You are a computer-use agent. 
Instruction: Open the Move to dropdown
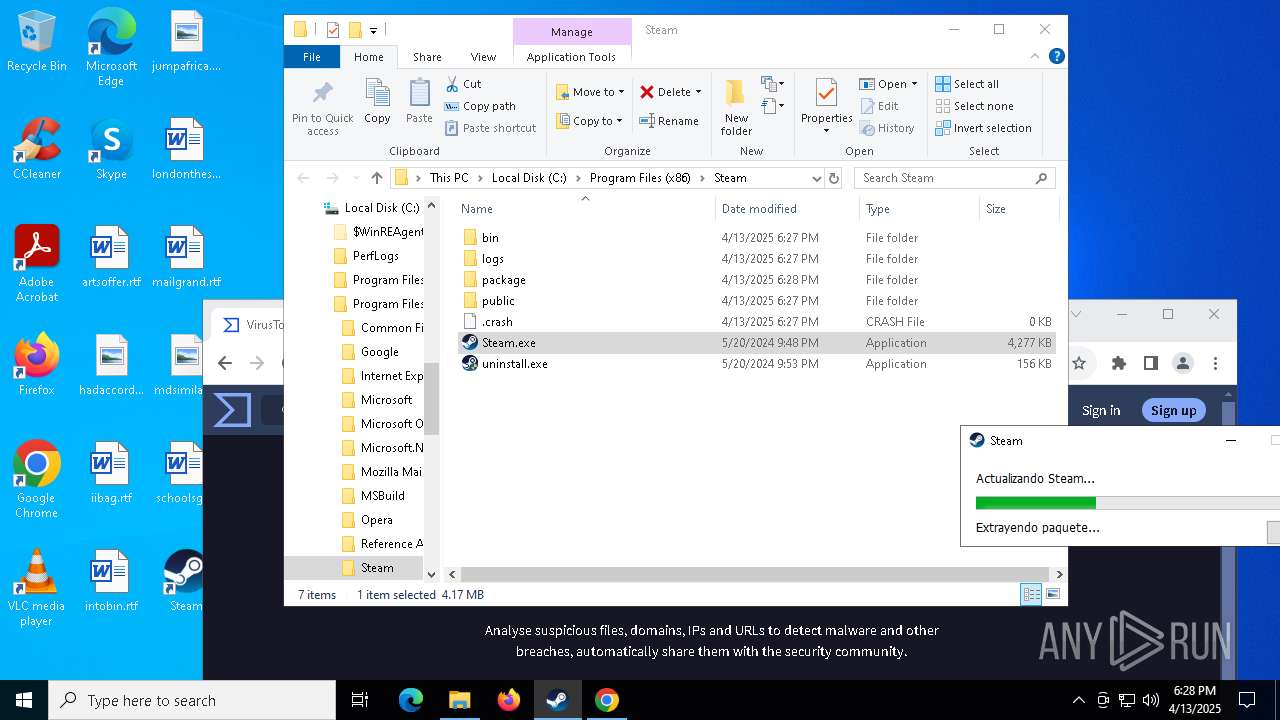(x=590, y=92)
